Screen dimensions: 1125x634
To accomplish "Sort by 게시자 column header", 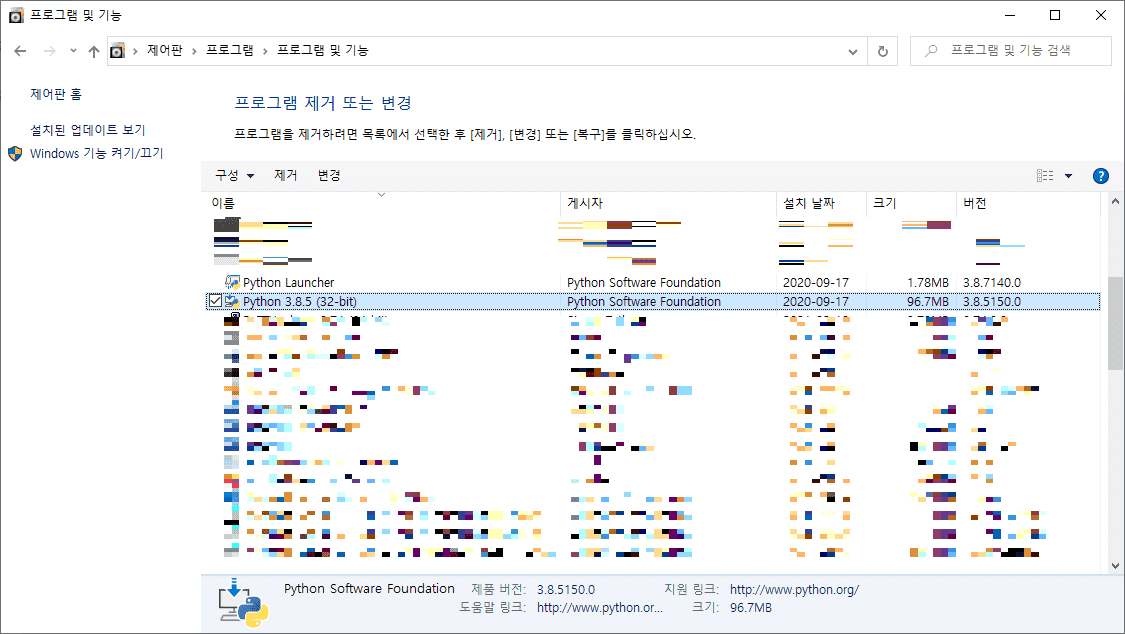I will coord(668,204).
